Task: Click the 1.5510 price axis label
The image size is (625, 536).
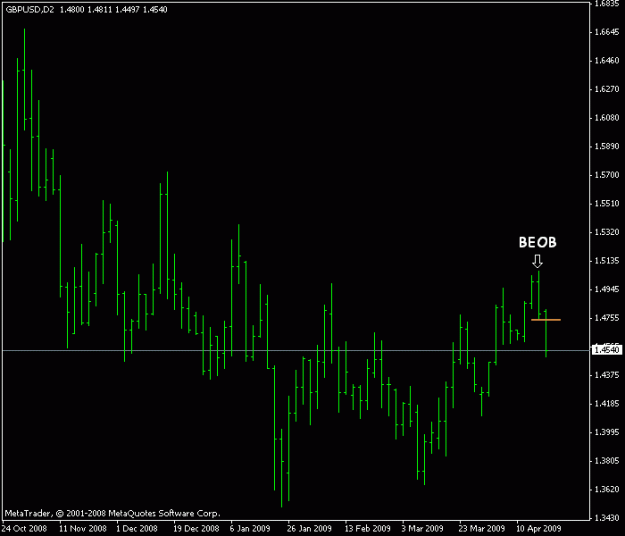Action: coord(607,204)
